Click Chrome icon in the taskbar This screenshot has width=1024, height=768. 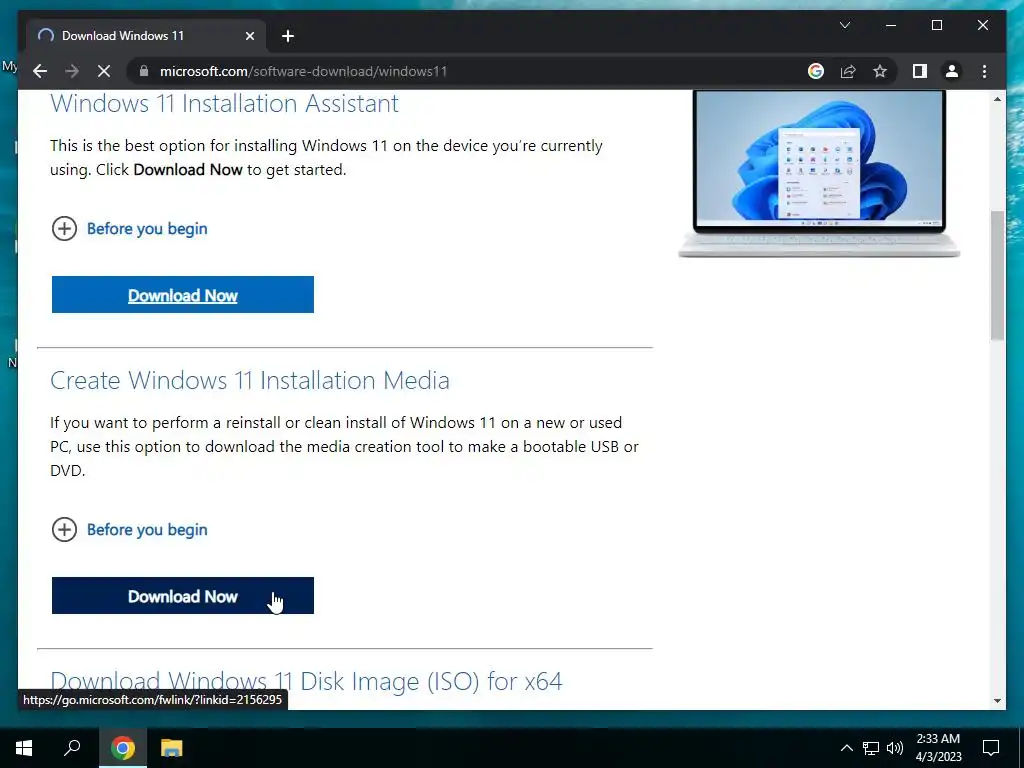[123, 748]
